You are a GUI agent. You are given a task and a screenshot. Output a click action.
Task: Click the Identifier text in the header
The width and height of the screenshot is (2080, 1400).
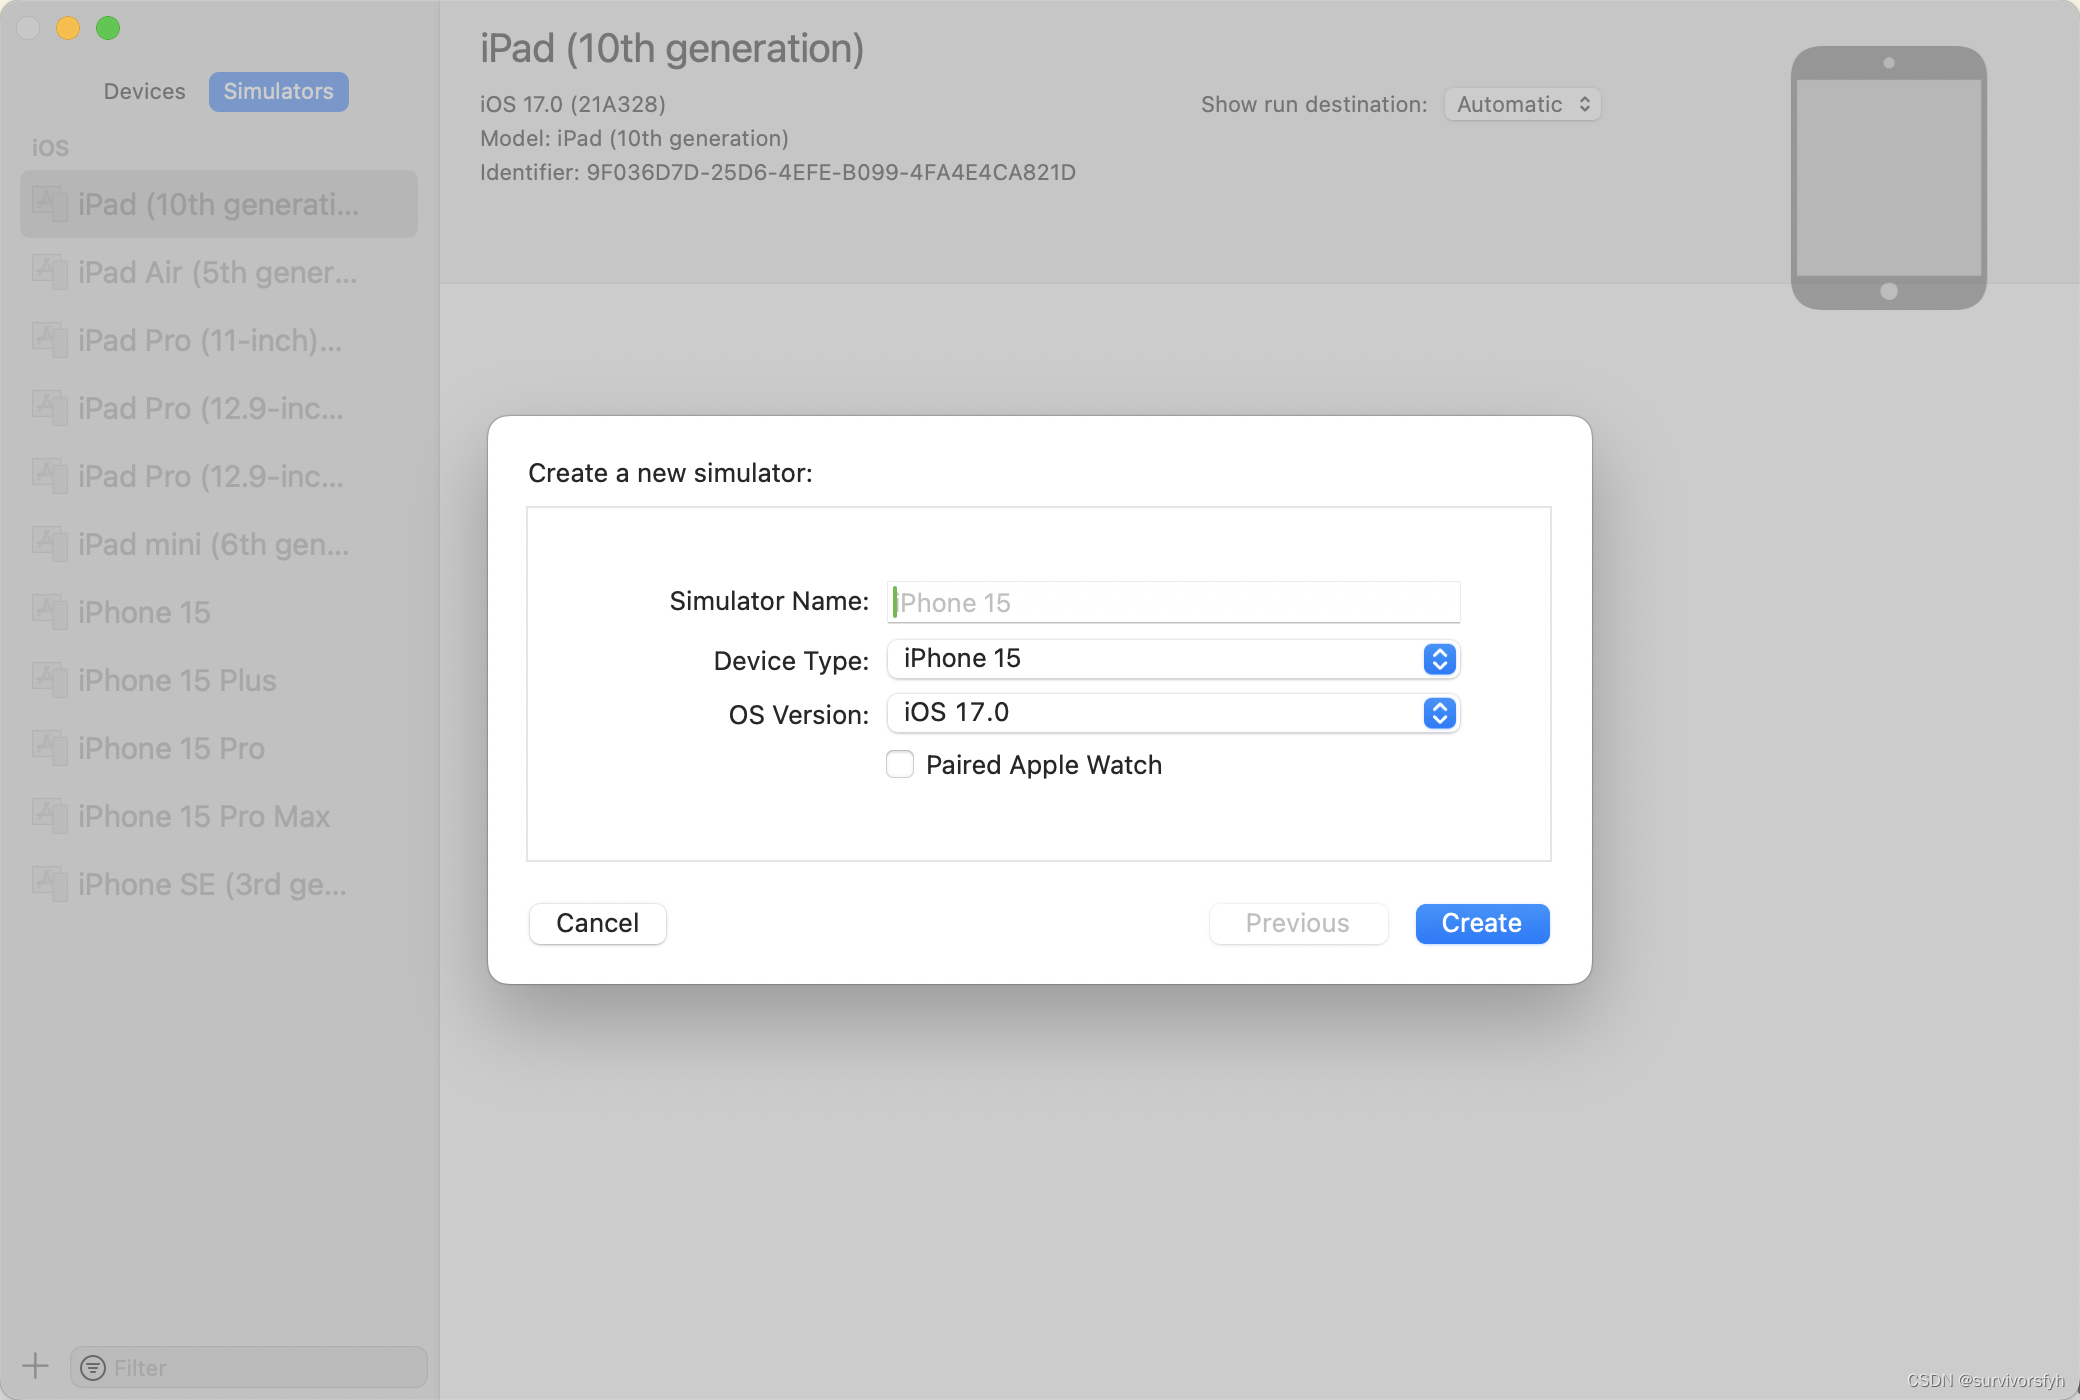[x=778, y=173]
